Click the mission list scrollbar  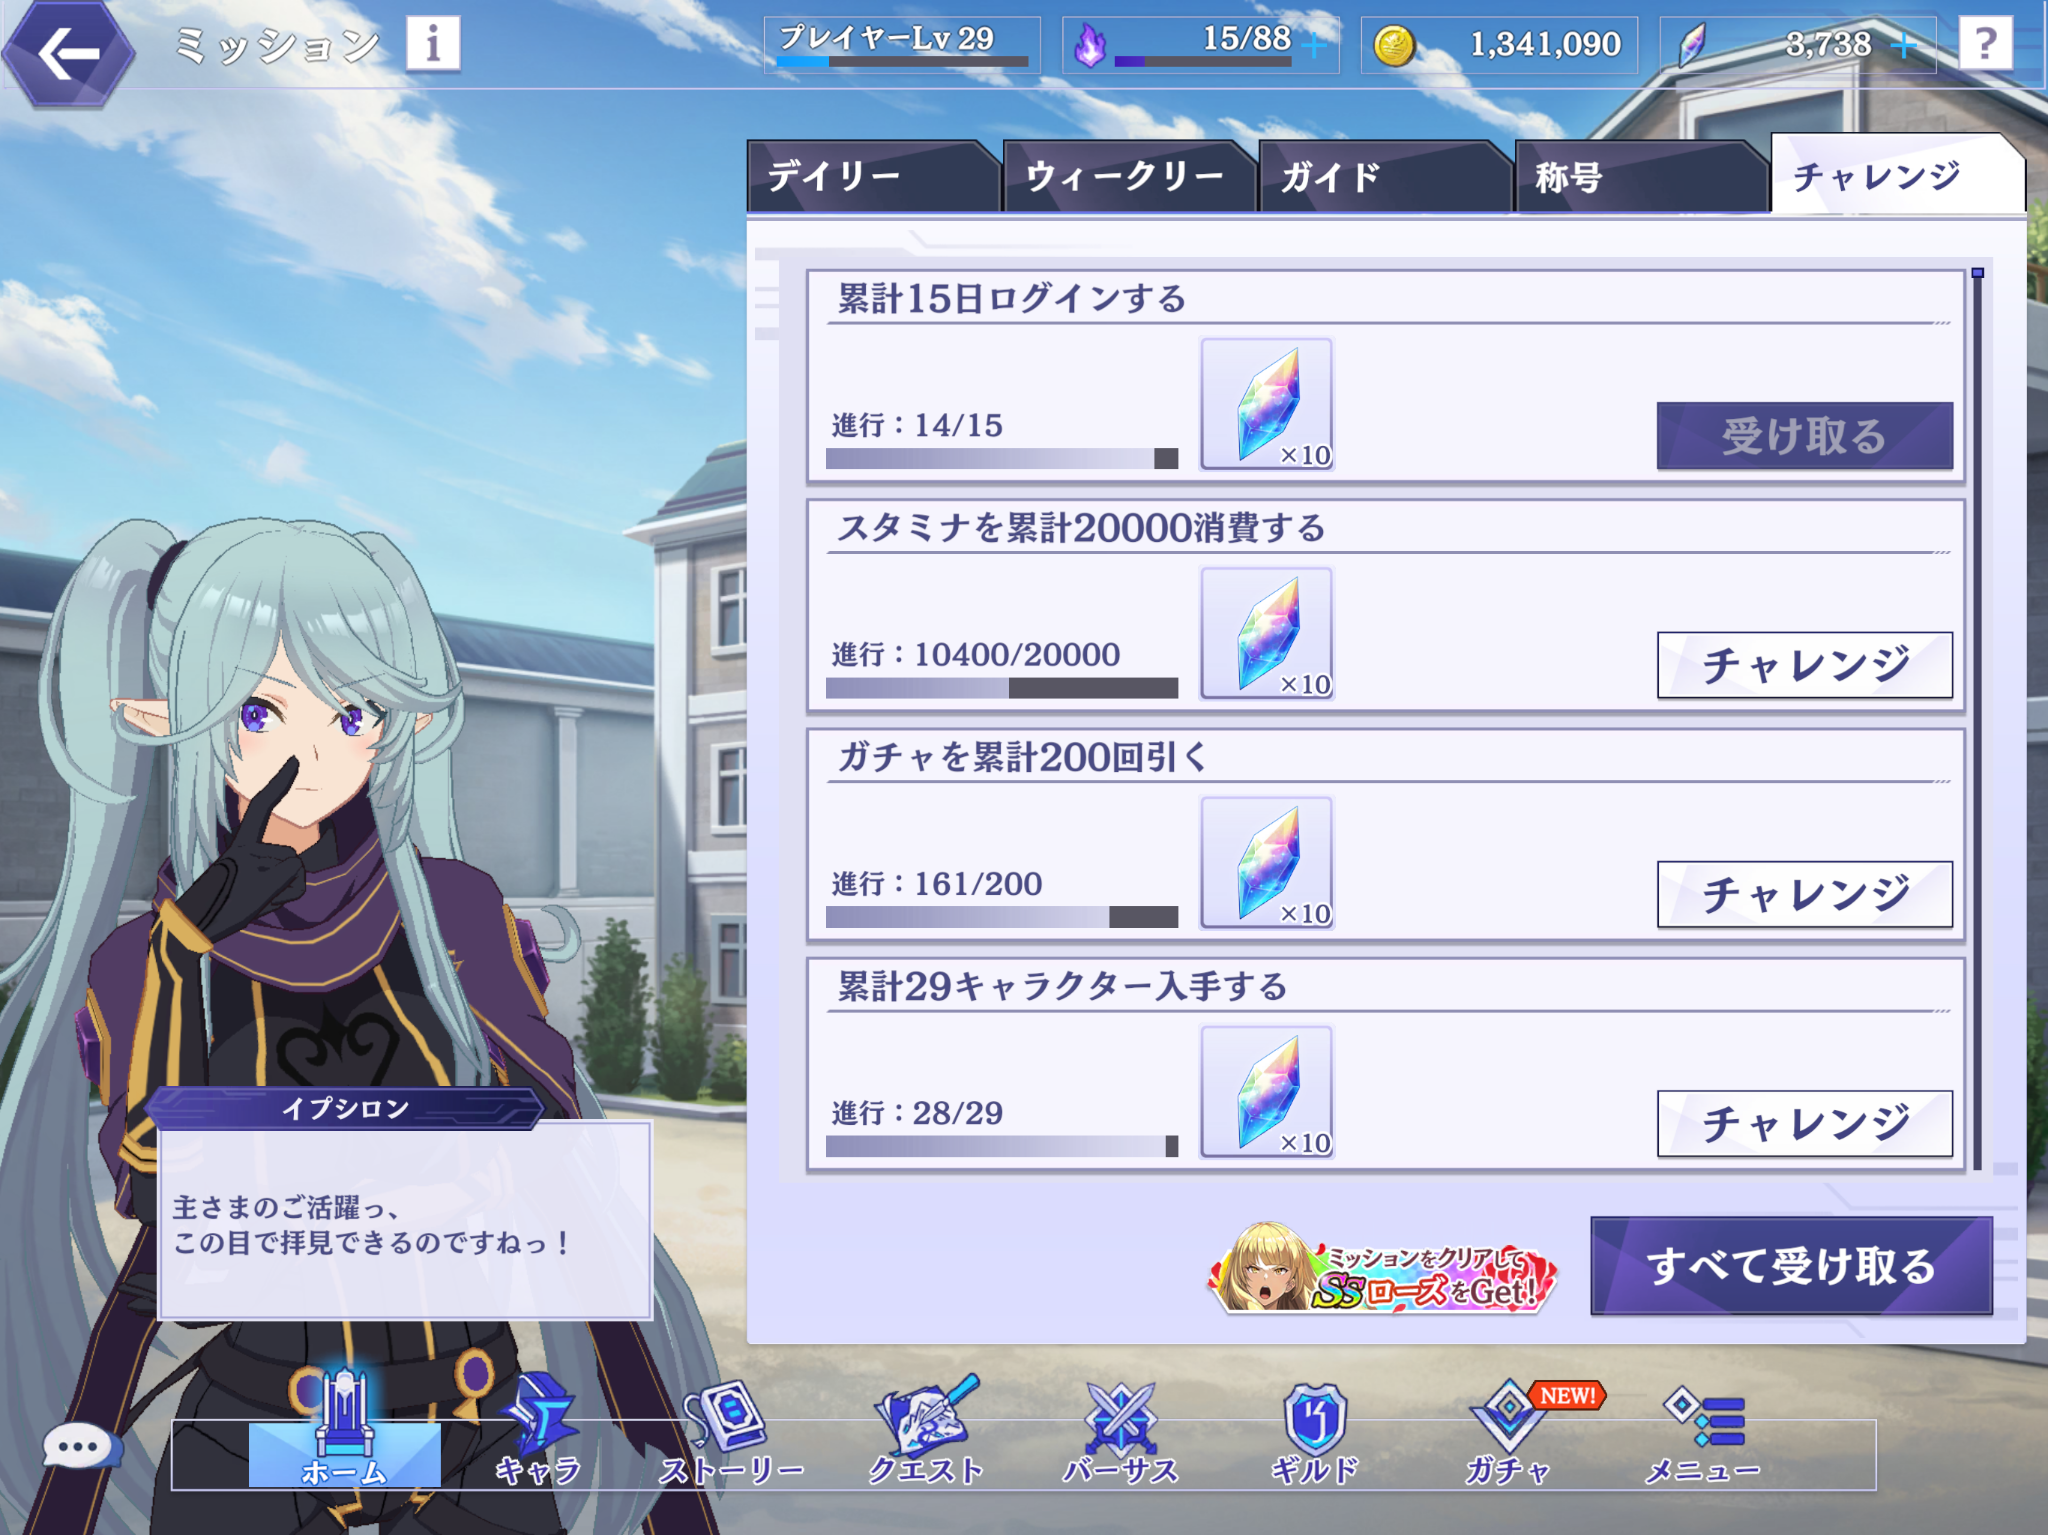tap(1977, 718)
